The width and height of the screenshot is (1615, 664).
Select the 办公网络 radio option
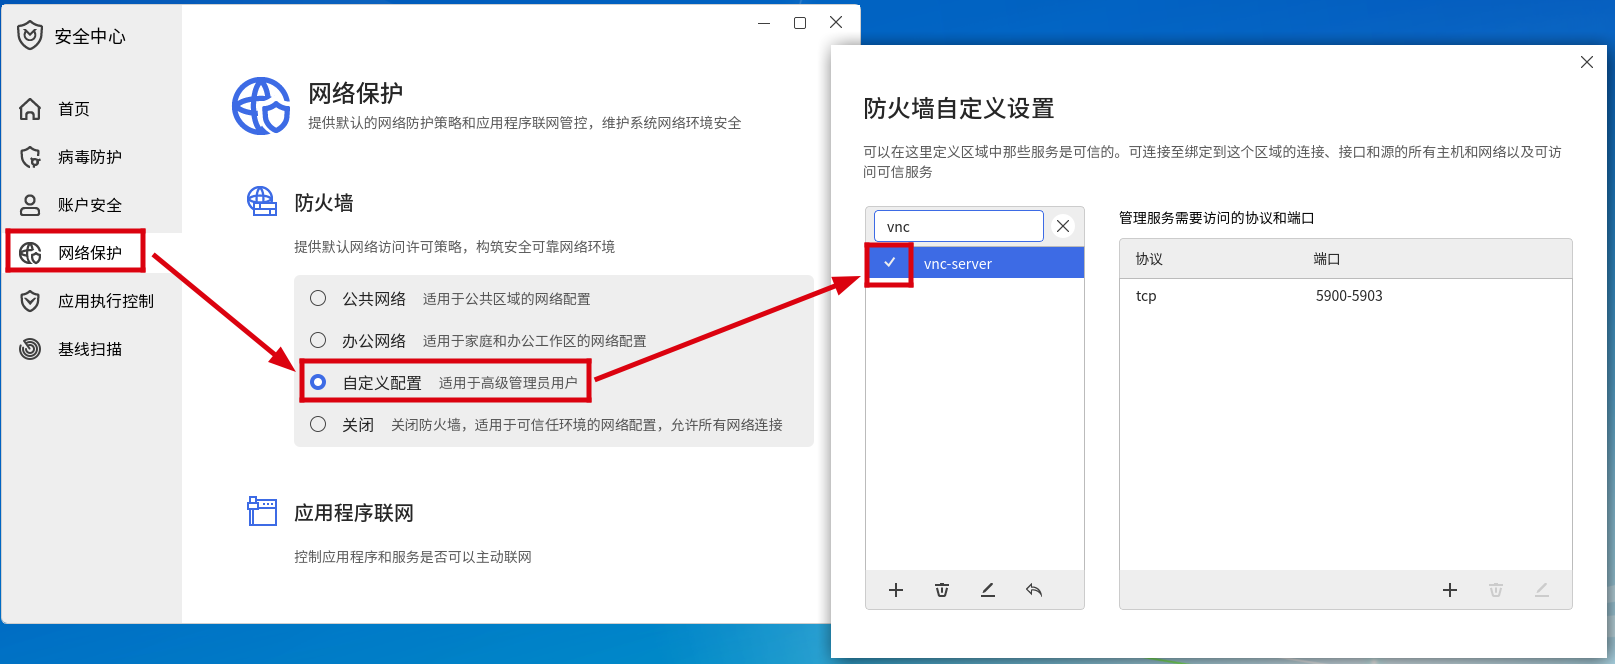pyautogui.click(x=318, y=340)
